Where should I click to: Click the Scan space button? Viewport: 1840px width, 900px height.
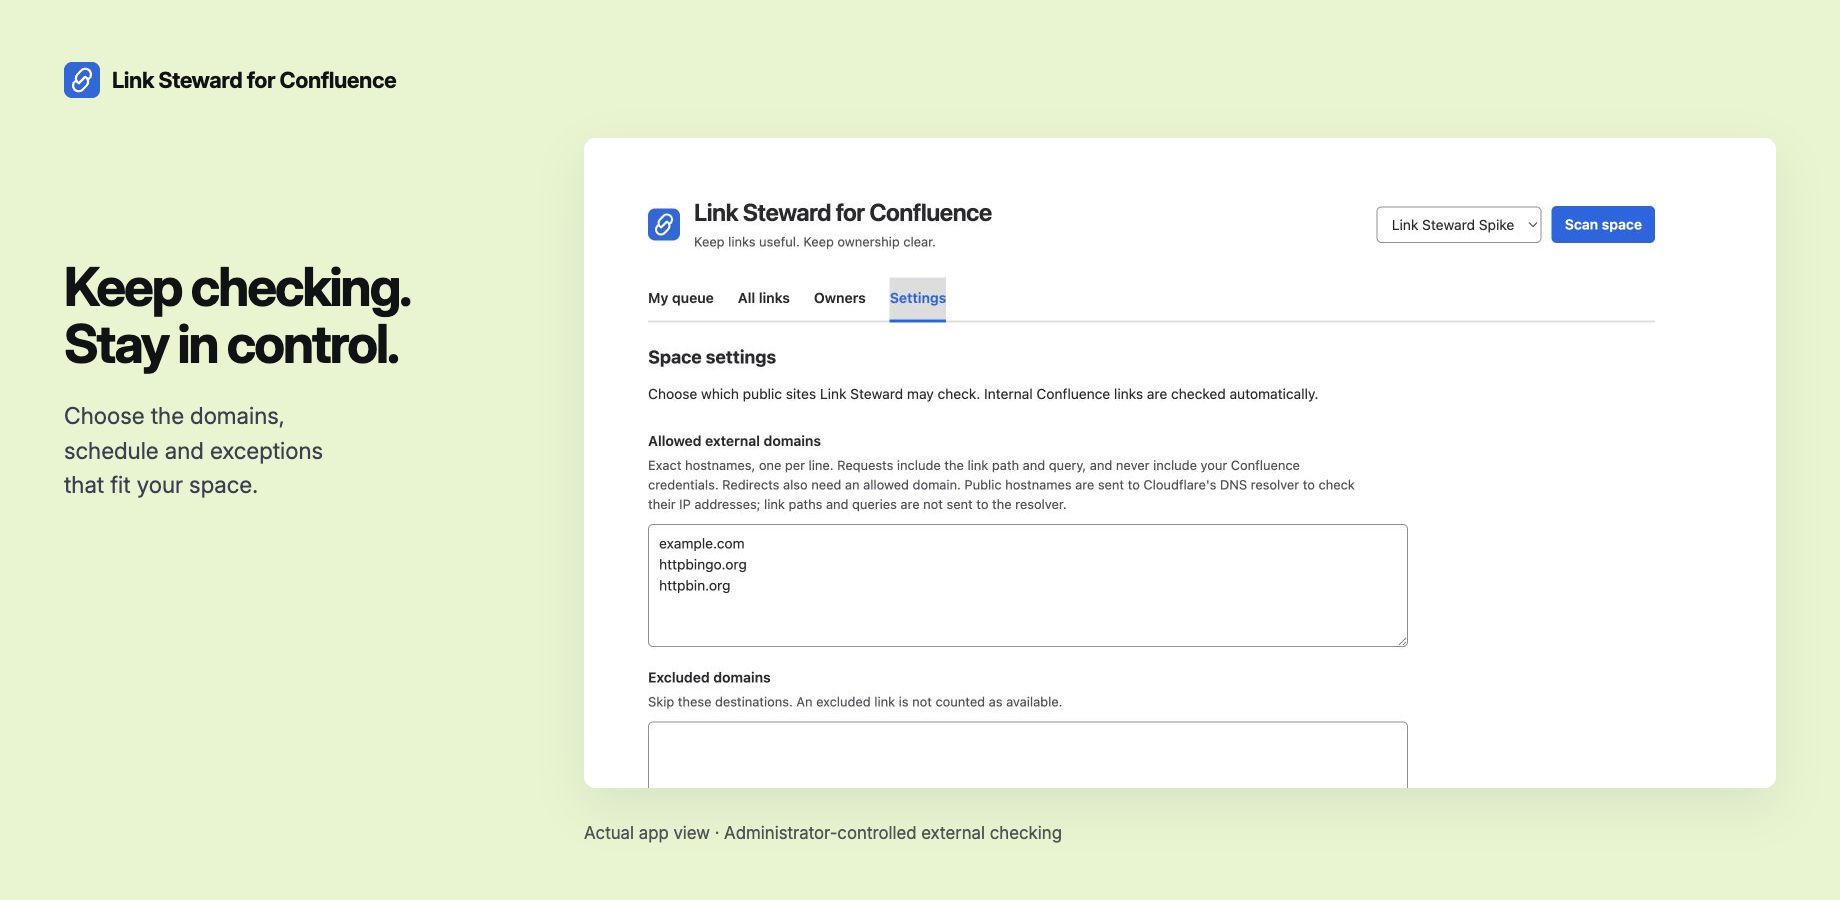click(x=1603, y=225)
